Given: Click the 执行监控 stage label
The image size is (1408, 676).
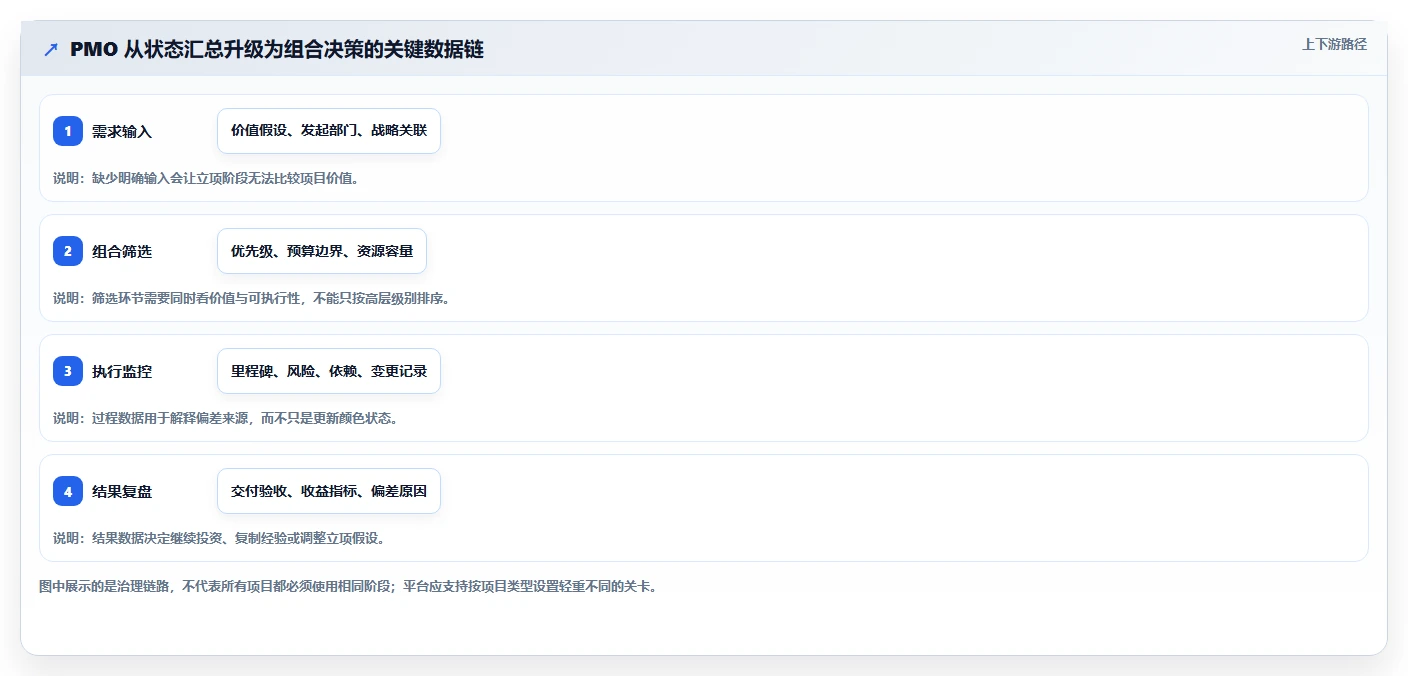Looking at the screenshot, I should click(122, 371).
